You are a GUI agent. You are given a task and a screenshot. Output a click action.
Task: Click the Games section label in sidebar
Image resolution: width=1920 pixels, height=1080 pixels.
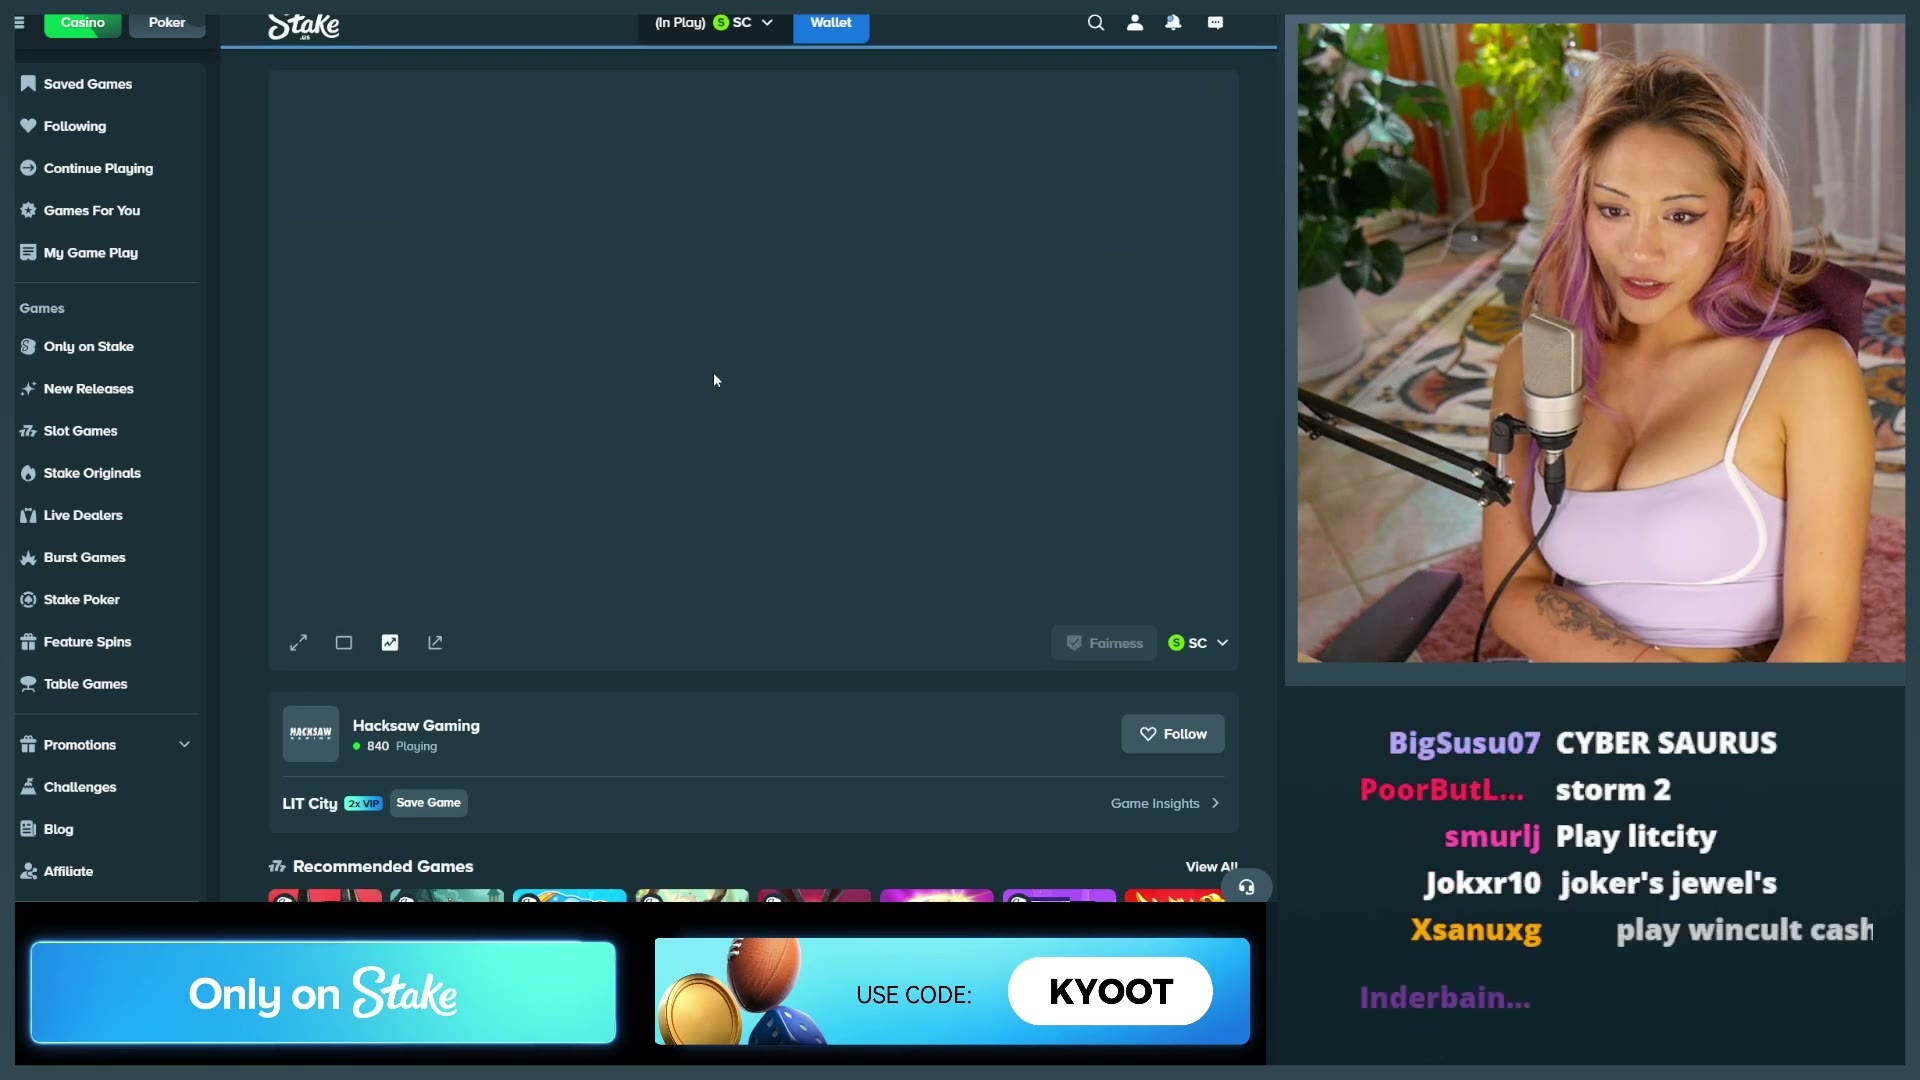coord(42,308)
